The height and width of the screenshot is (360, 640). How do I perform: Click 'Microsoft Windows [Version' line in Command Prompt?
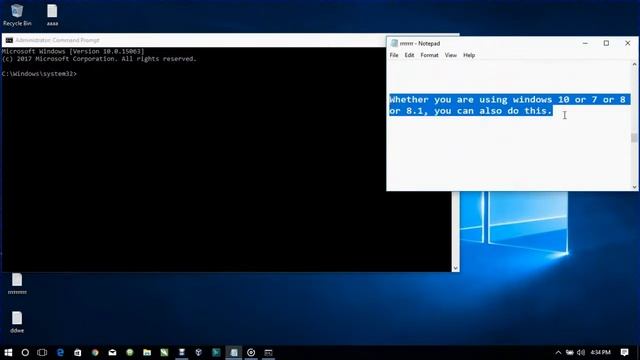click(73, 51)
